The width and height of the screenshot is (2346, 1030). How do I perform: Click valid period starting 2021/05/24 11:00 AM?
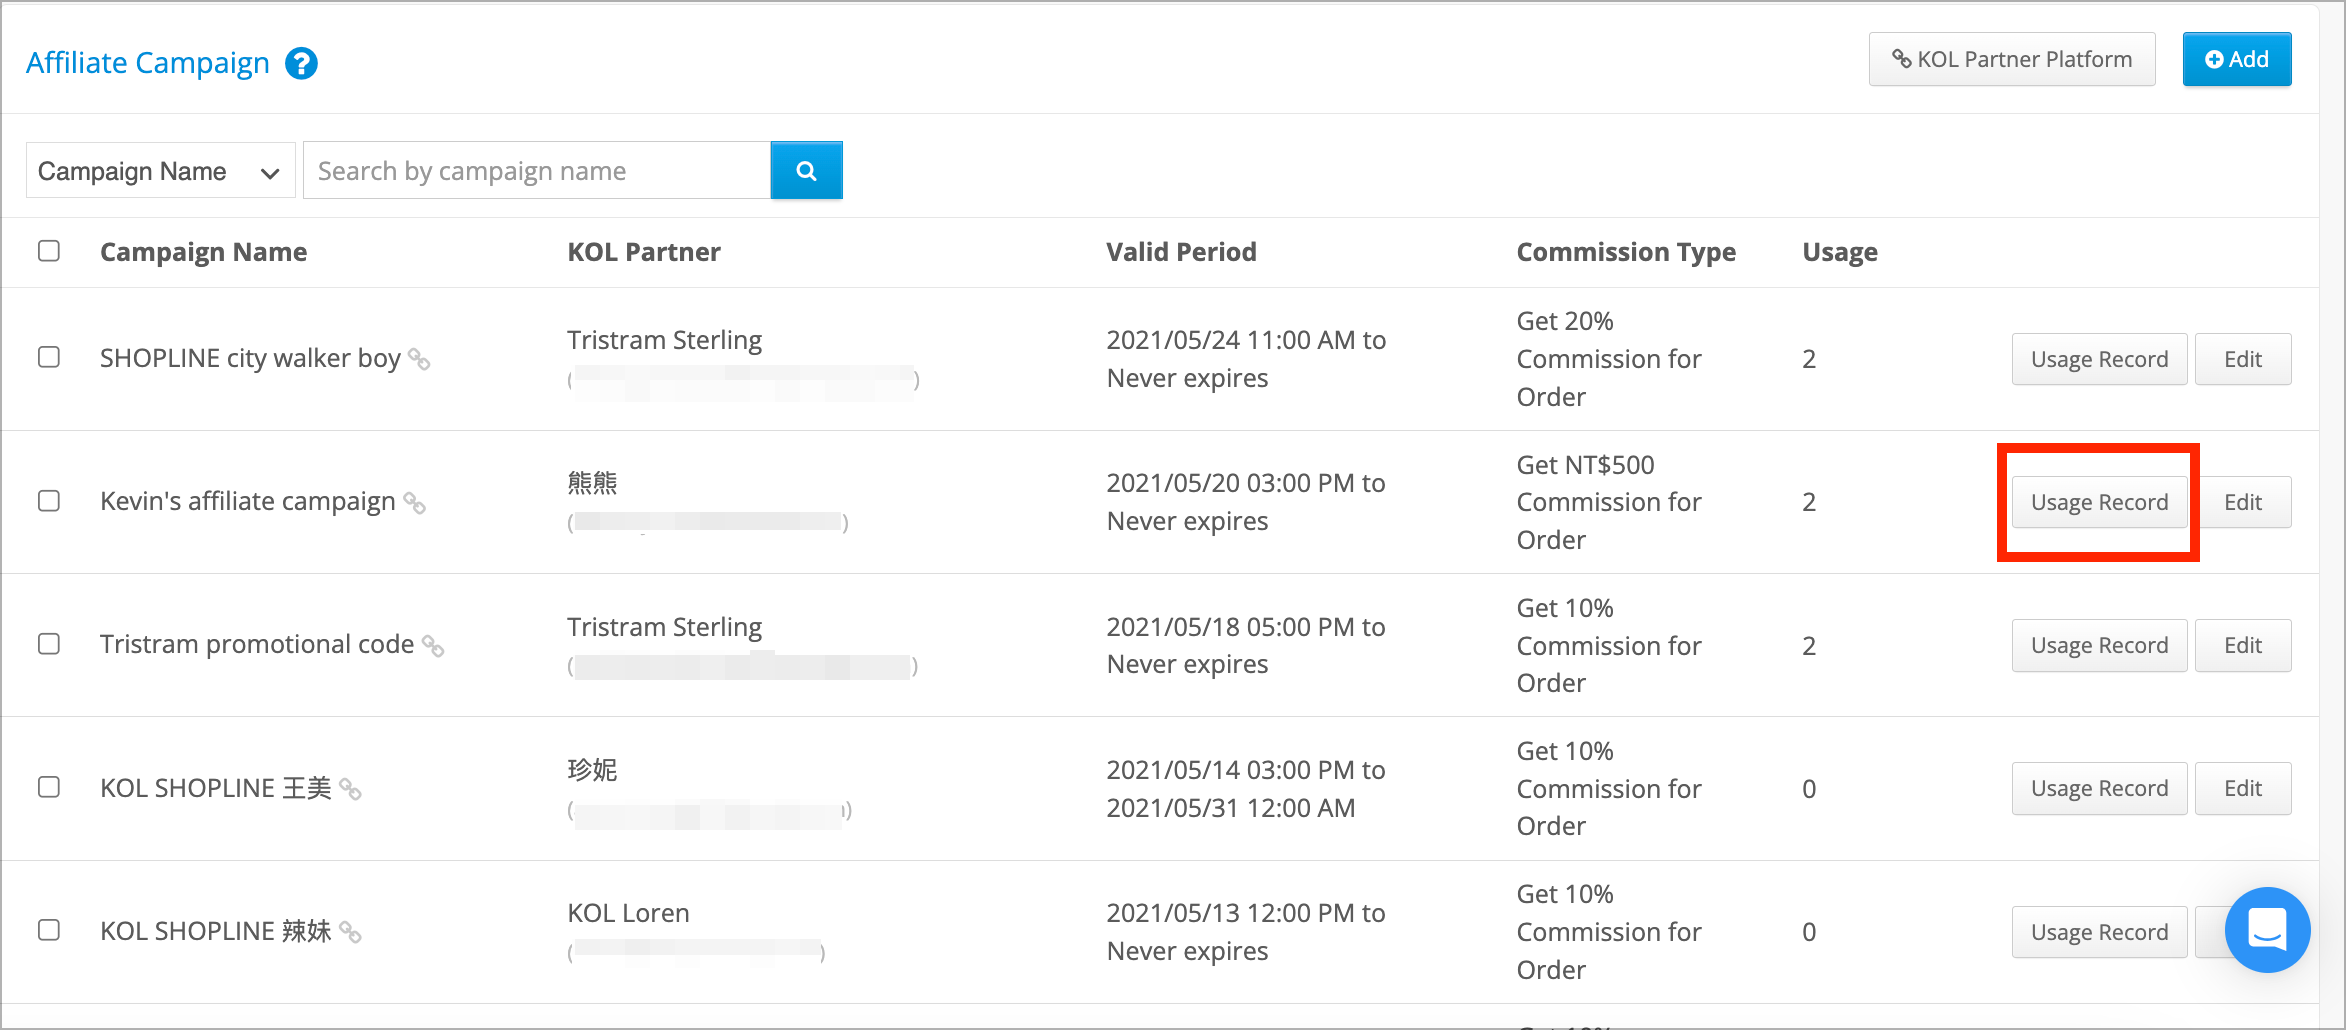click(1246, 359)
